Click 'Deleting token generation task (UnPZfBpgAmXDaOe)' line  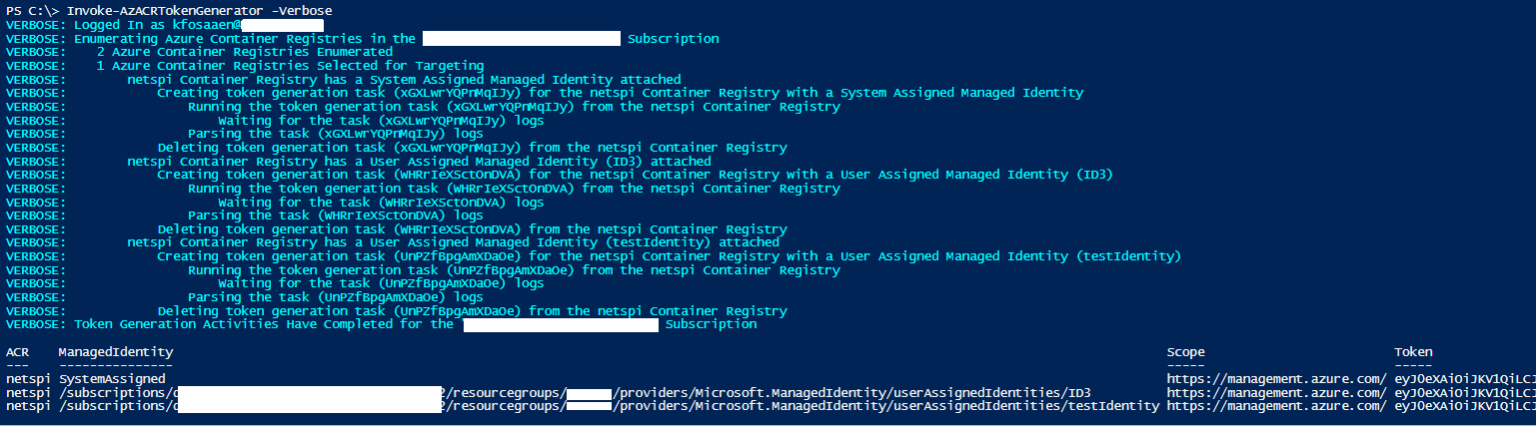pyautogui.click(x=472, y=311)
